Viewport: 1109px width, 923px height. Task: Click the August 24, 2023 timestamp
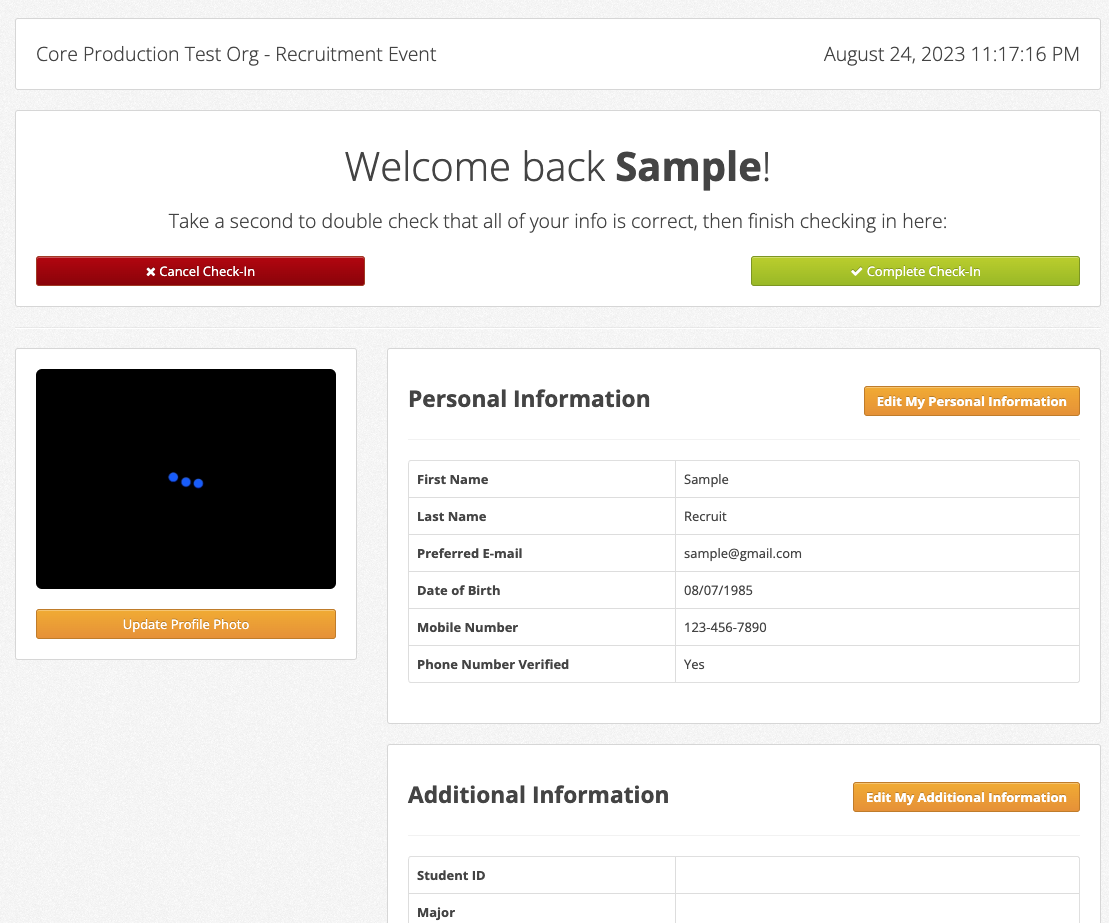pos(951,54)
